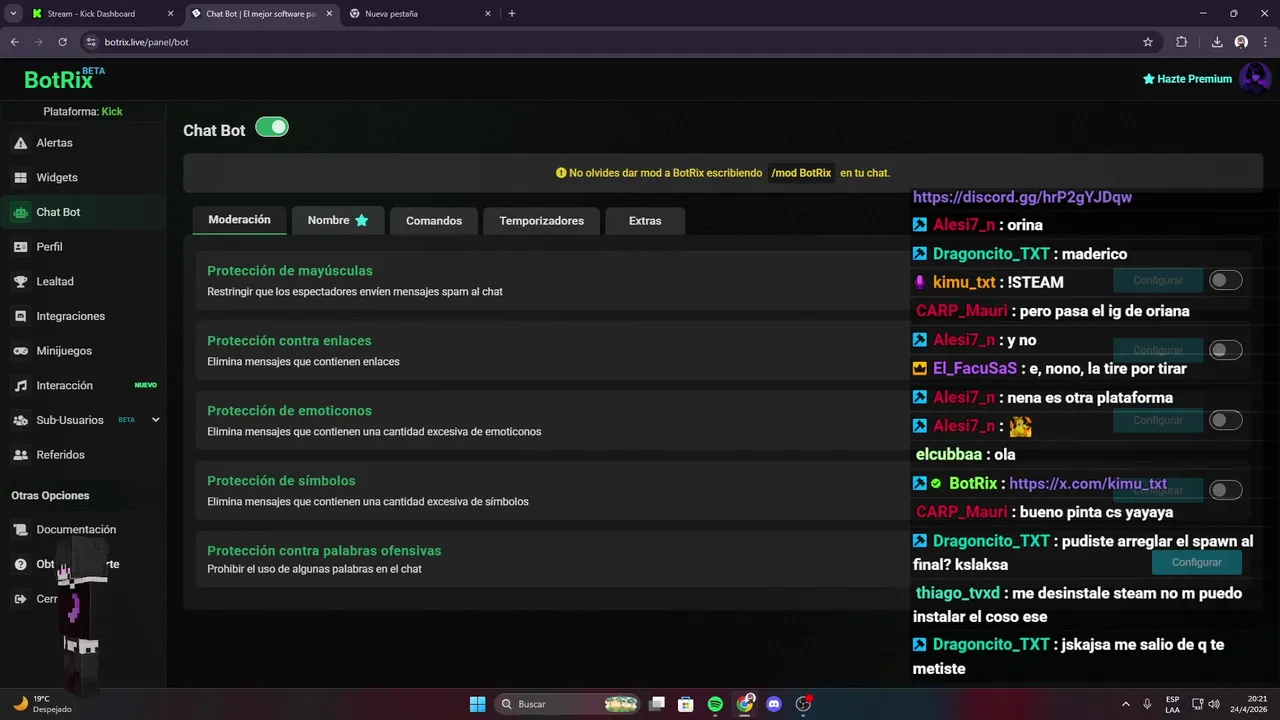
Task: Close the Stream - Kick Dashboard tab
Action: [171, 14]
